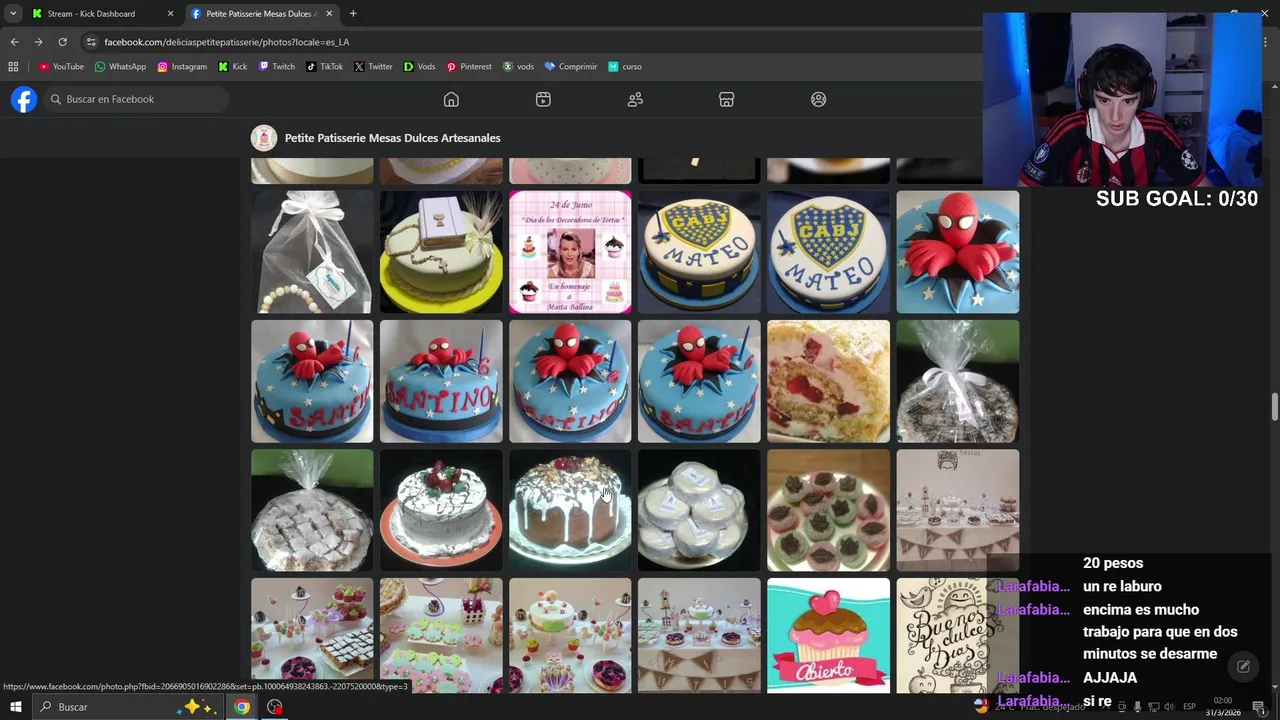Open the Santino Spider-Man cake with number 6
Screen dimensions: 1280x720
(441, 381)
